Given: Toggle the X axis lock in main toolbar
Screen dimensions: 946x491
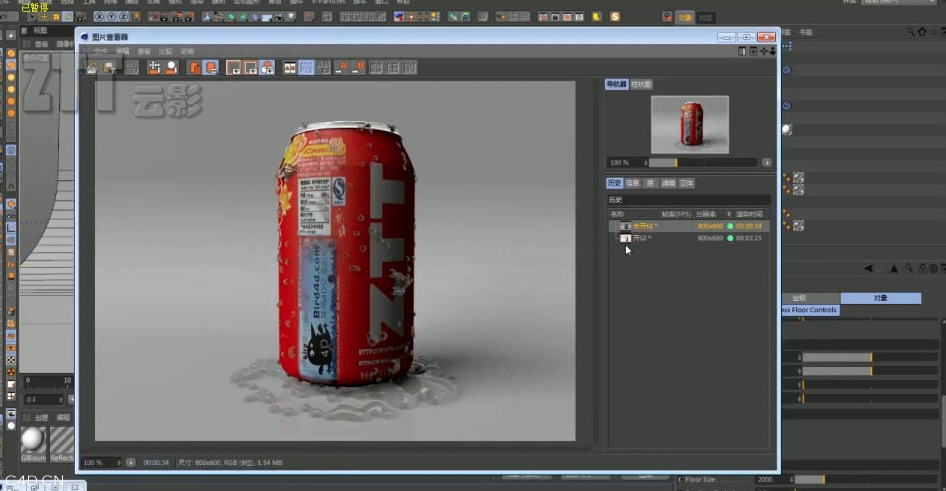Looking at the screenshot, I should click(100, 17).
